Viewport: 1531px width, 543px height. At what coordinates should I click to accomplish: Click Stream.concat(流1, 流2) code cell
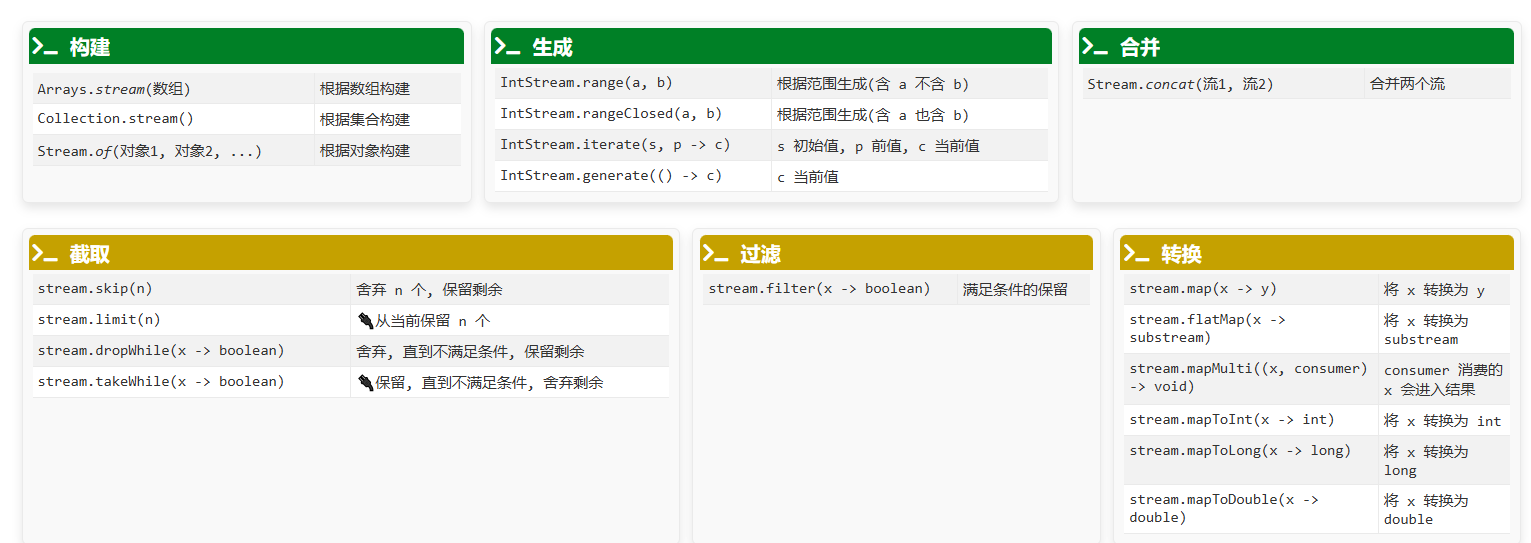pos(1223,83)
